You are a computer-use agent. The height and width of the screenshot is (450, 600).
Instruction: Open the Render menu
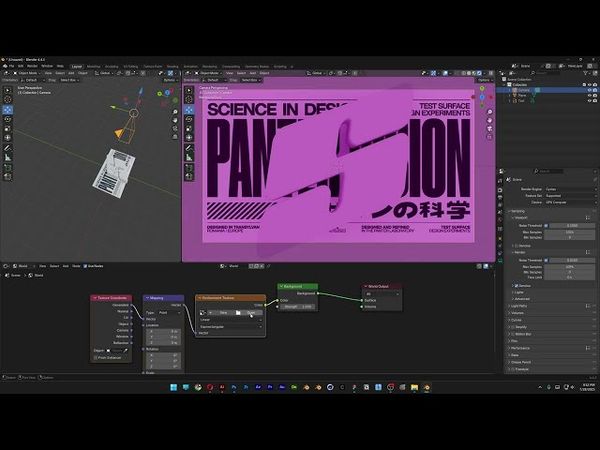(32, 66)
